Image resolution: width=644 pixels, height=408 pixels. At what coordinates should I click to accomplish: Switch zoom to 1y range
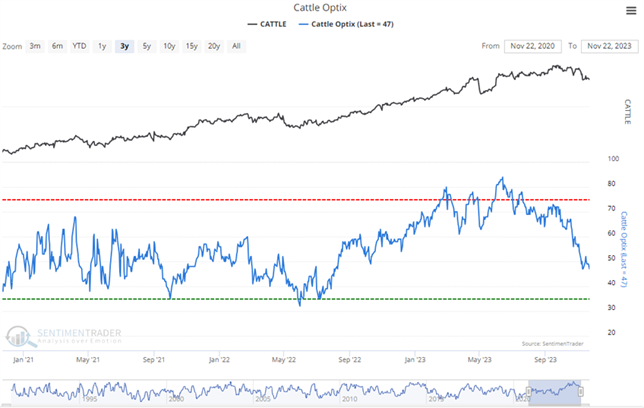coord(103,46)
